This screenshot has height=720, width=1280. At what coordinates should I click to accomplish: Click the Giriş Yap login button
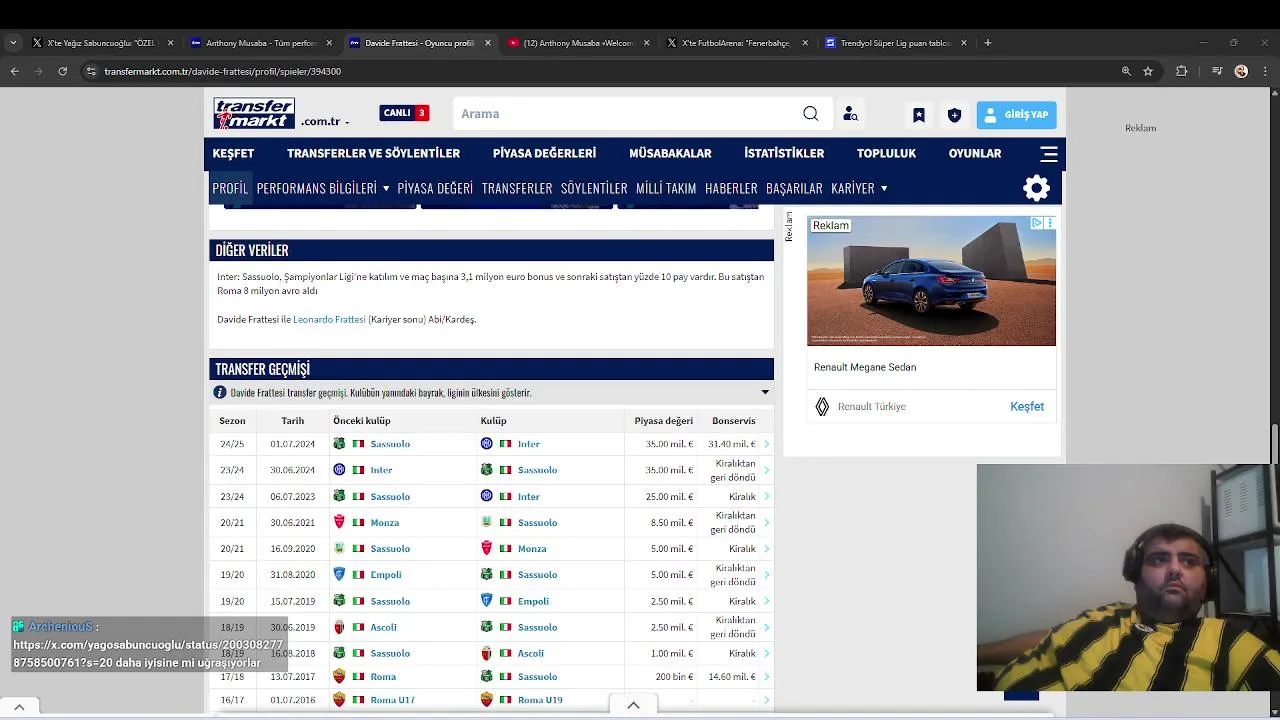[1016, 115]
